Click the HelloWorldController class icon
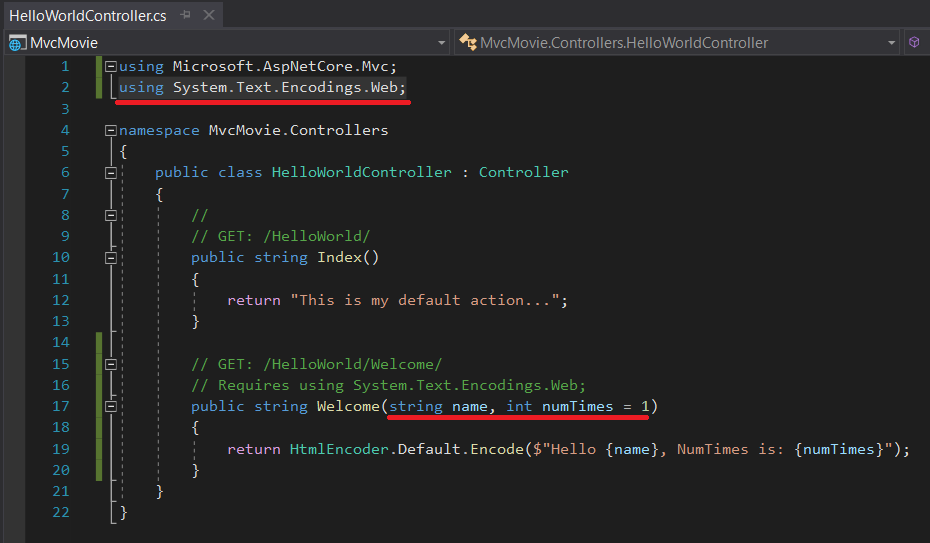This screenshot has height=543, width=930. pyautogui.click(x=468, y=42)
